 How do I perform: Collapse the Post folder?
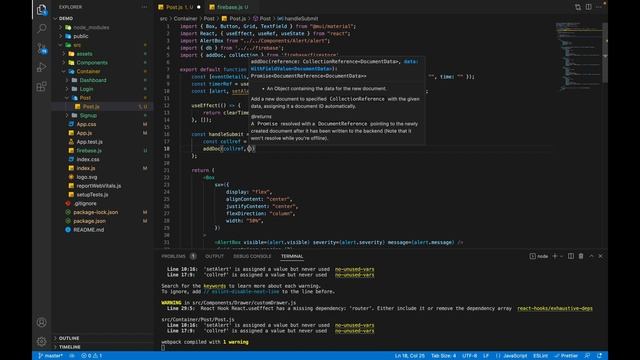pyautogui.click(x=102, y=98)
